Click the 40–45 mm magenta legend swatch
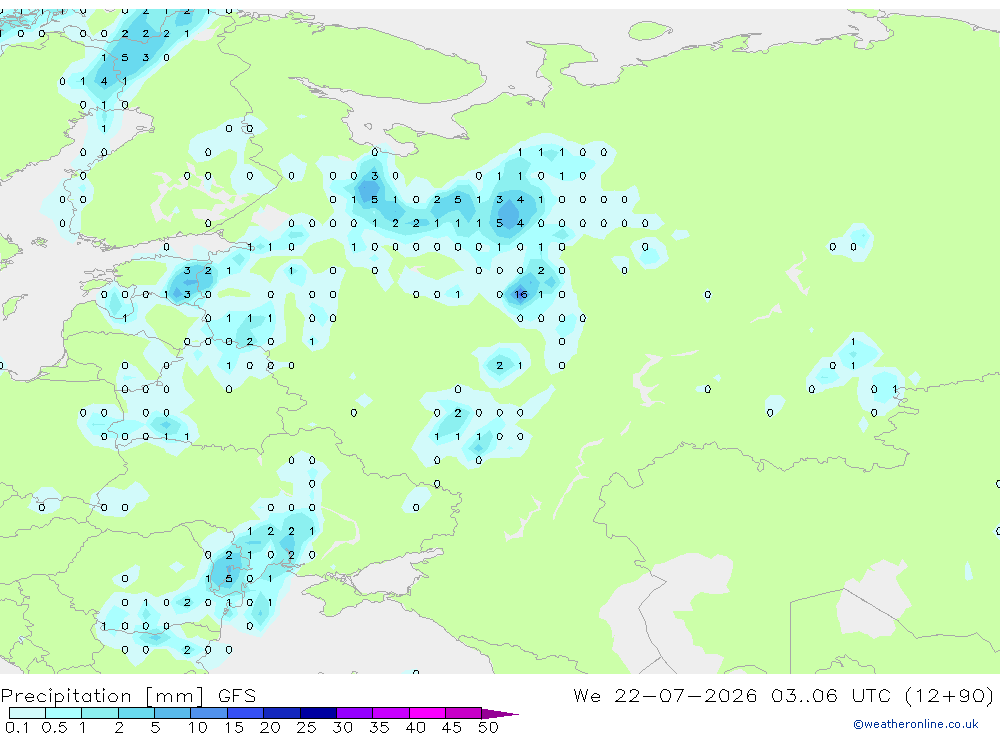1000x733 pixels. click(427, 713)
